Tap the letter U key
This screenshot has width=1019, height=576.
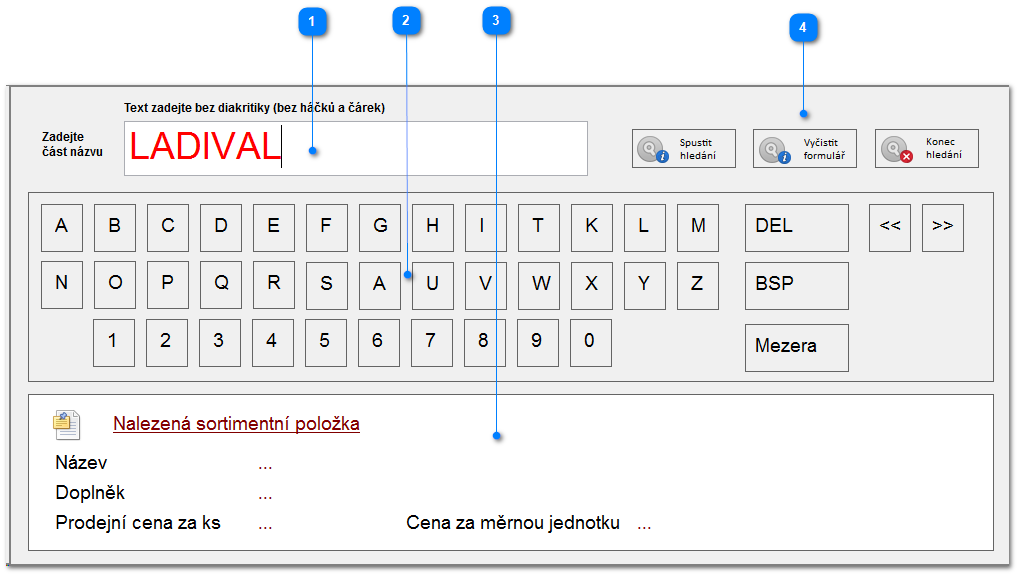(433, 285)
